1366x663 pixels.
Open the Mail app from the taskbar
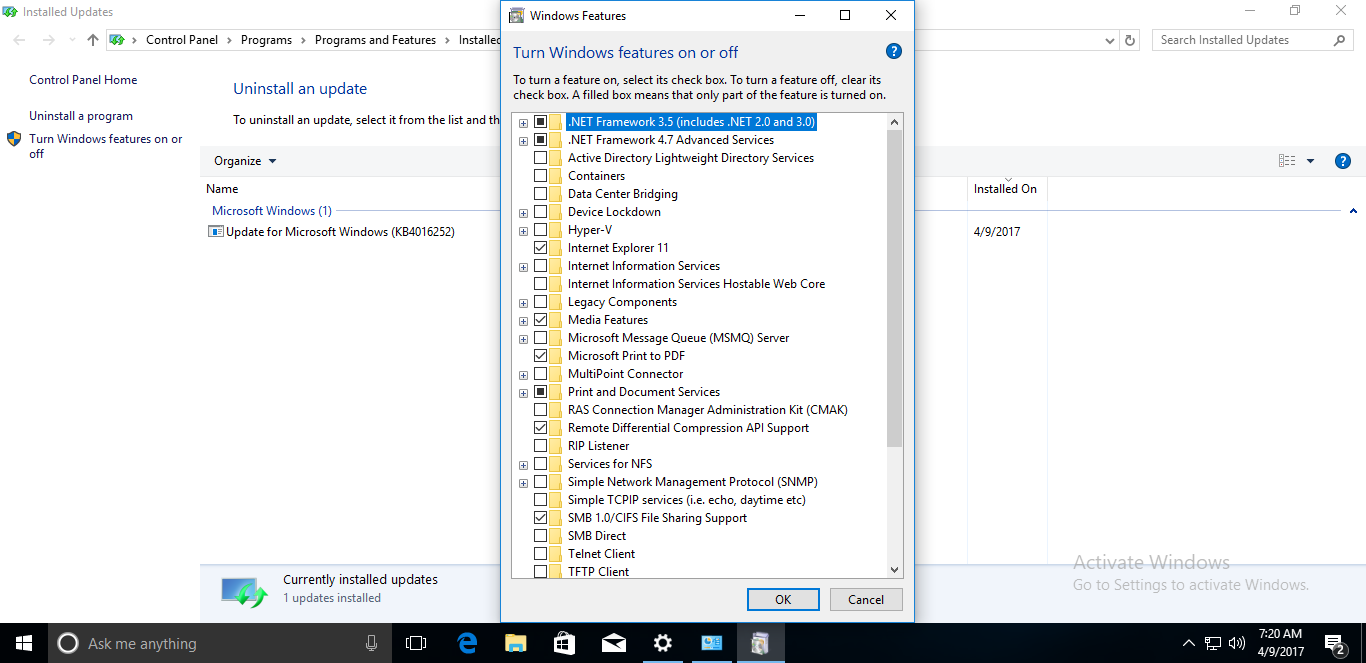(613, 643)
